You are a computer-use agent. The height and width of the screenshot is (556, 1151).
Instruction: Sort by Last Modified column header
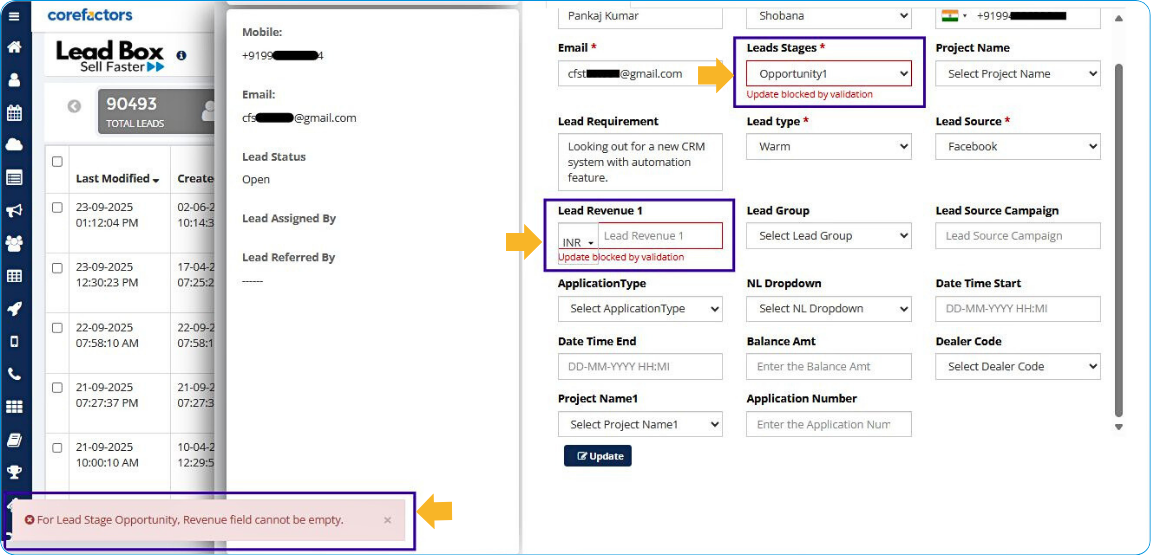pyautogui.click(x=117, y=178)
